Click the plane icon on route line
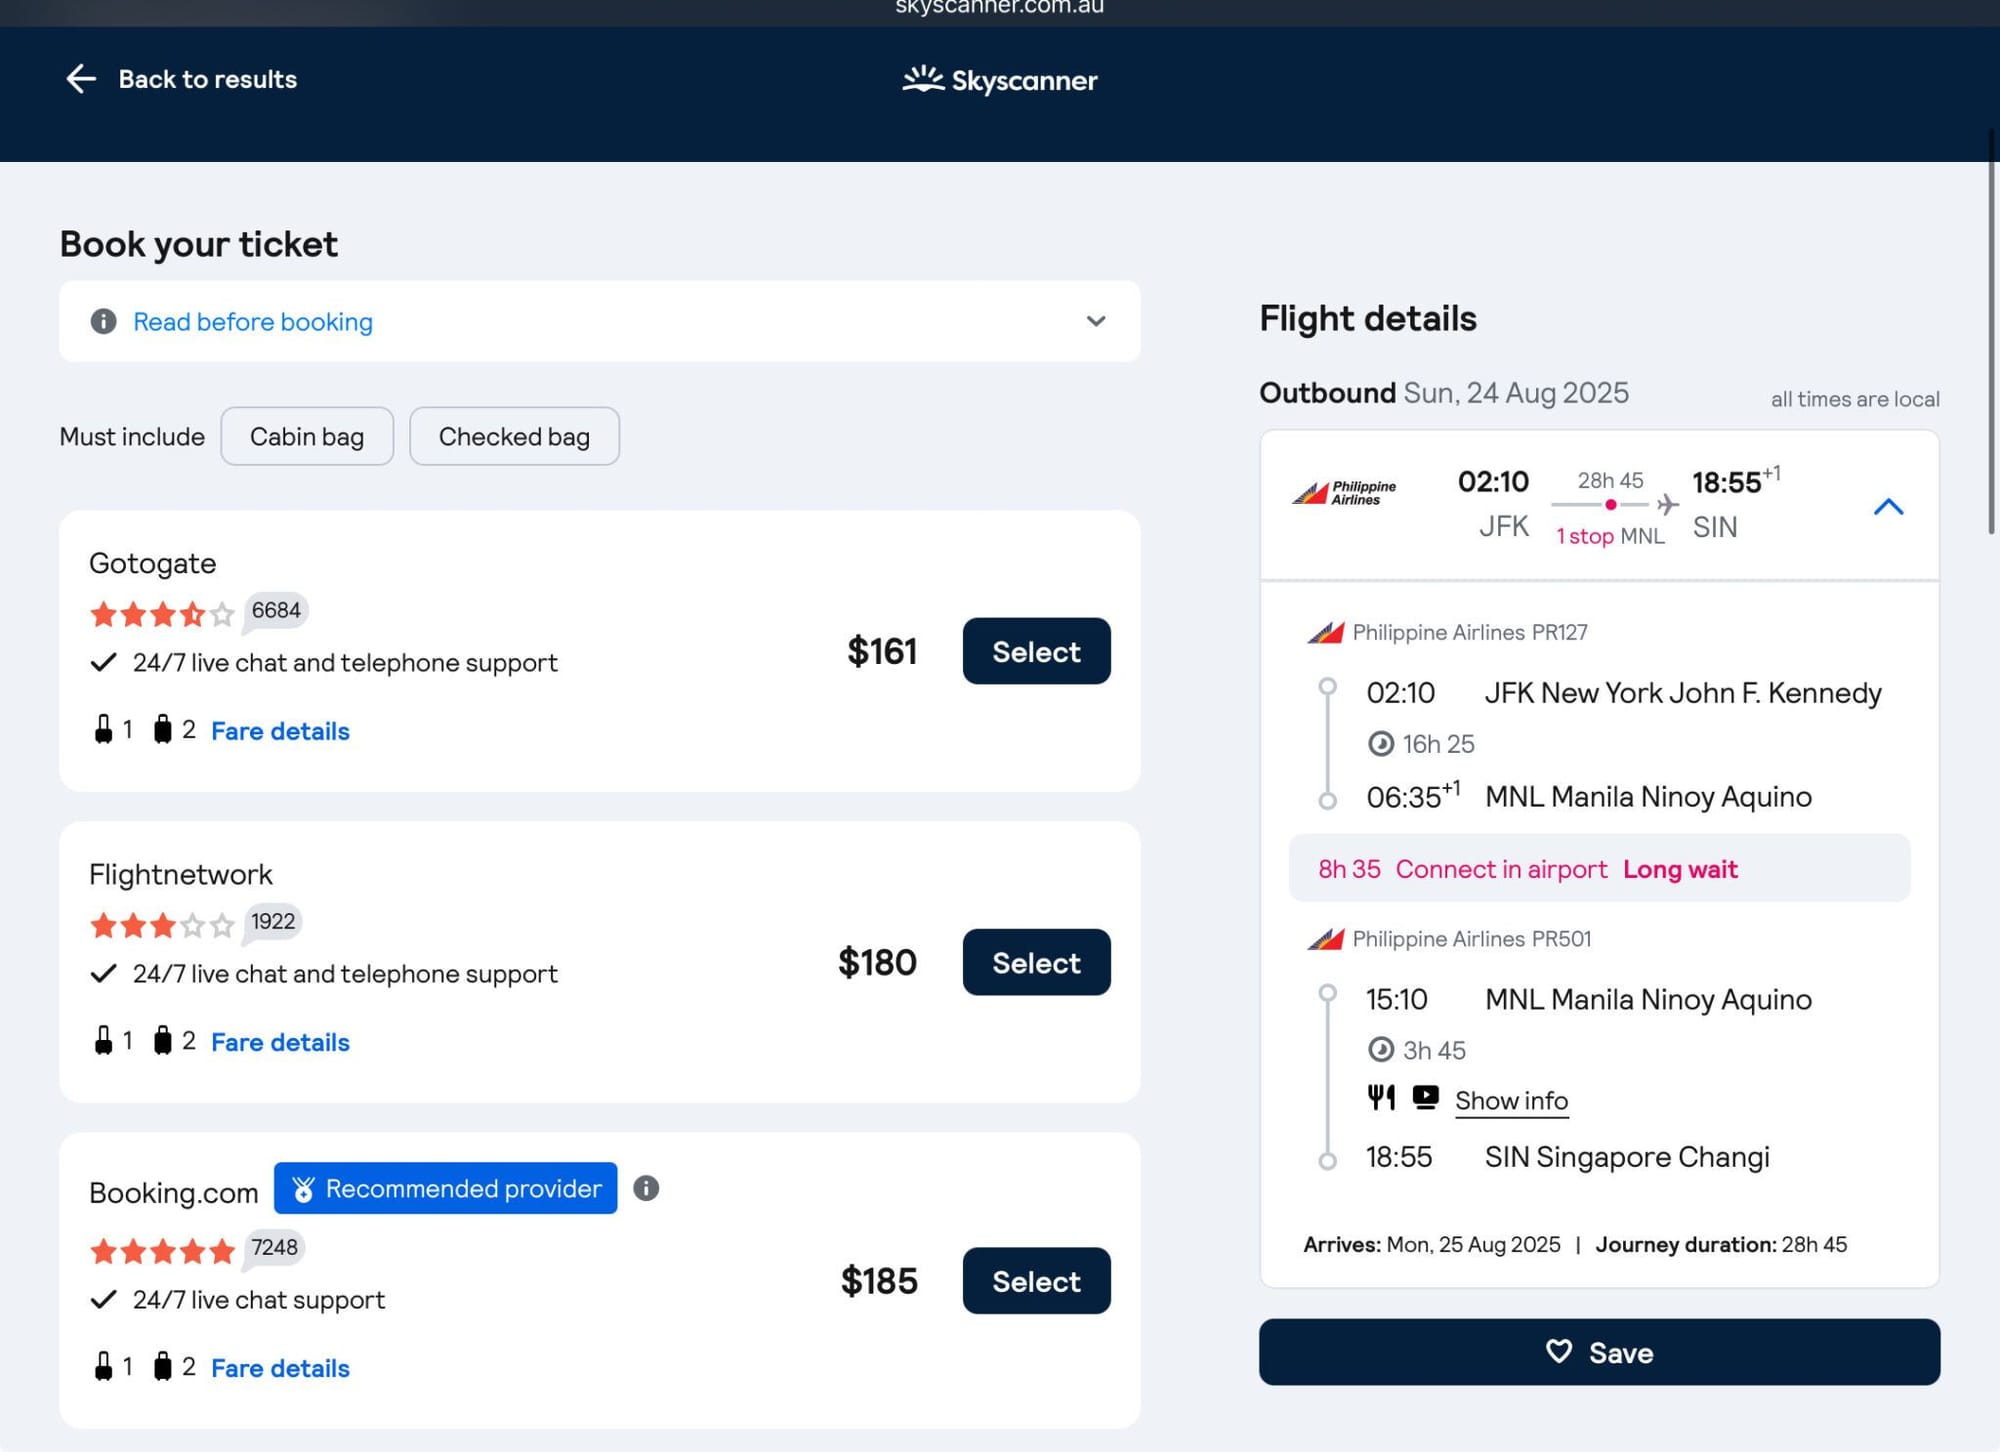This screenshot has width=2000, height=1452. tap(1667, 504)
